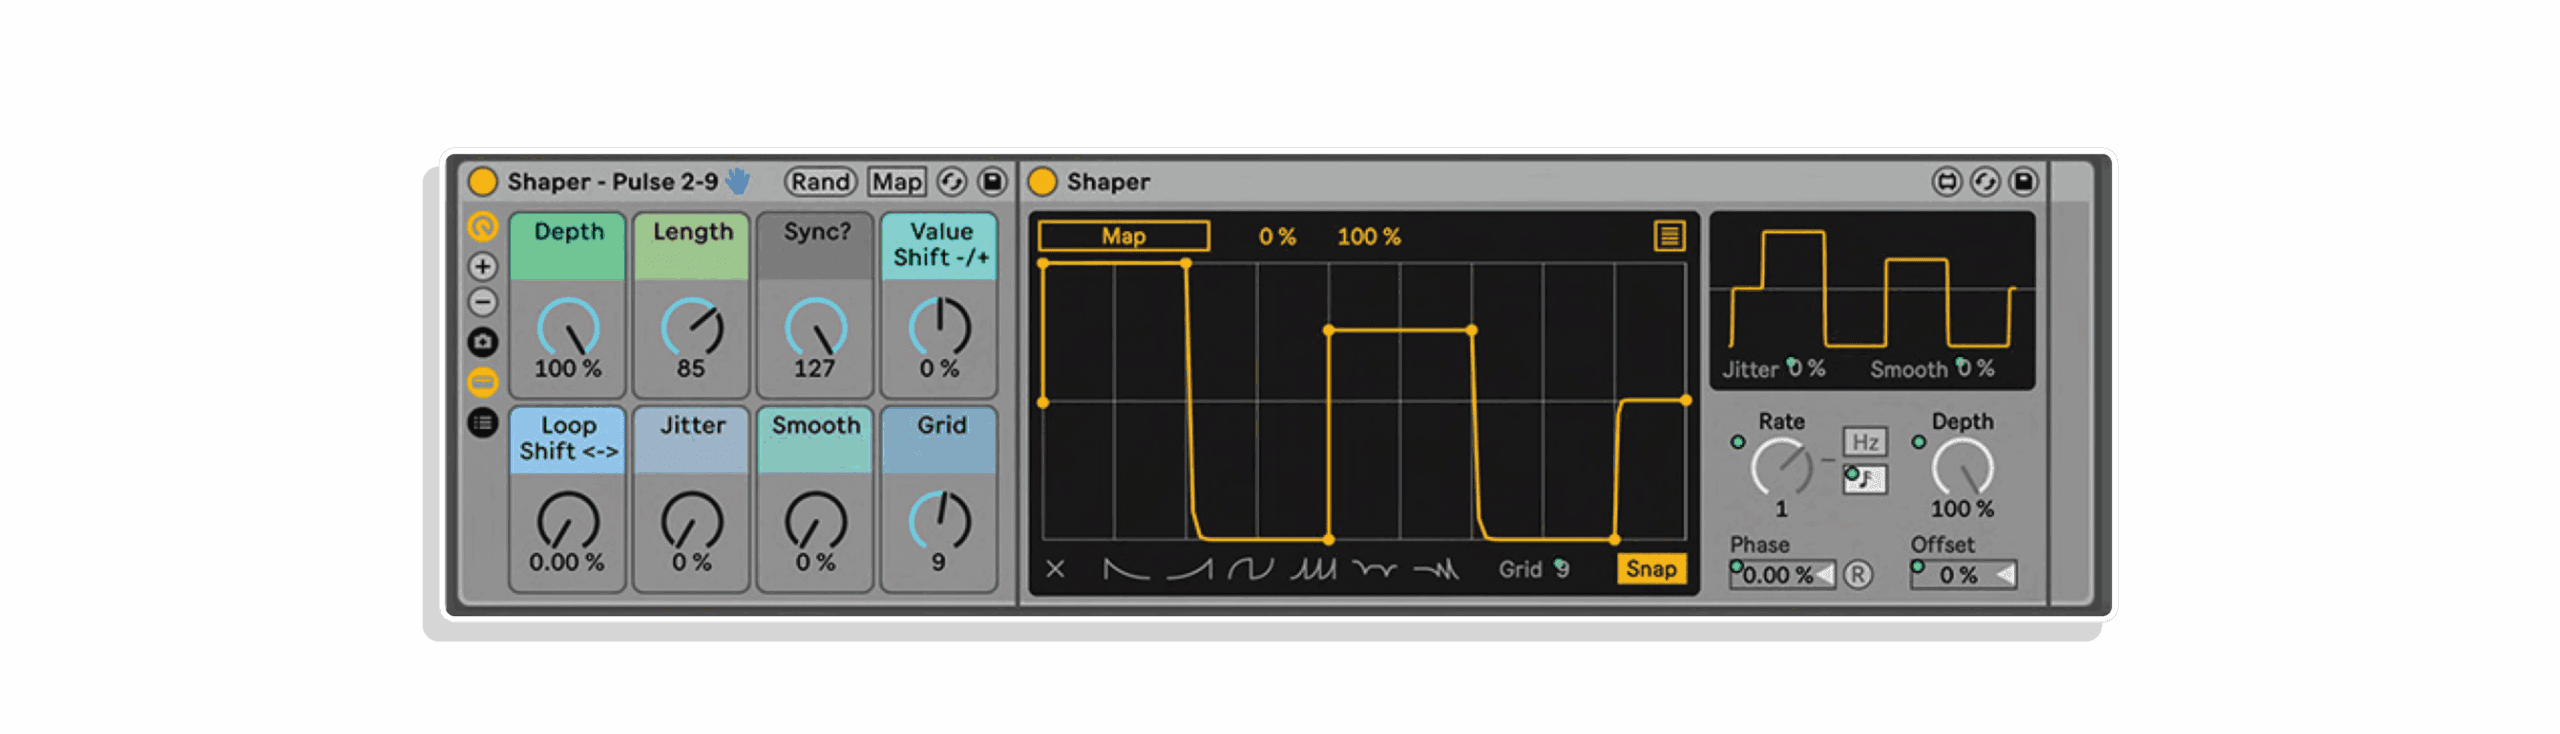Click the Loop Shift <-> macro knob
Image resolution: width=2560 pixels, height=734 pixels.
(x=568, y=520)
